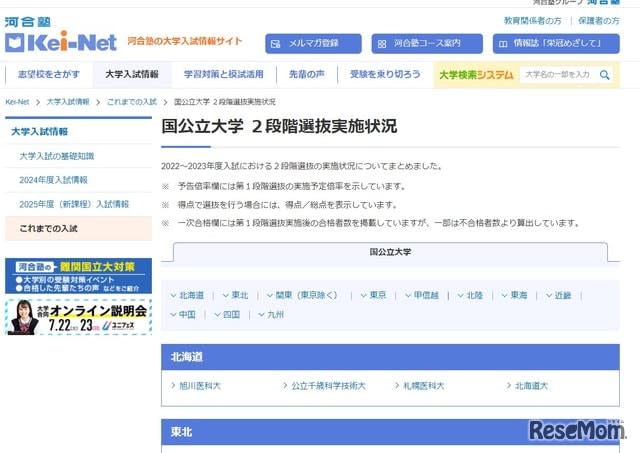Click the 河合塾コース案内 grid icon
Image resolution: width=640 pixels, height=453 pixels.
[382, 44]
